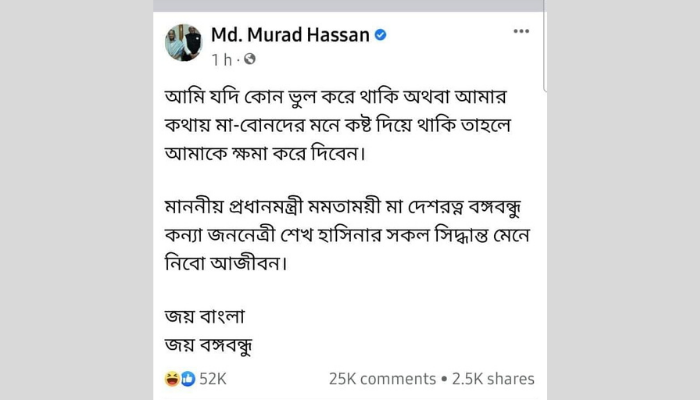The image size is (700, 400).
Task: Click the blue verified badge
Action: click(x=380, y=35)
